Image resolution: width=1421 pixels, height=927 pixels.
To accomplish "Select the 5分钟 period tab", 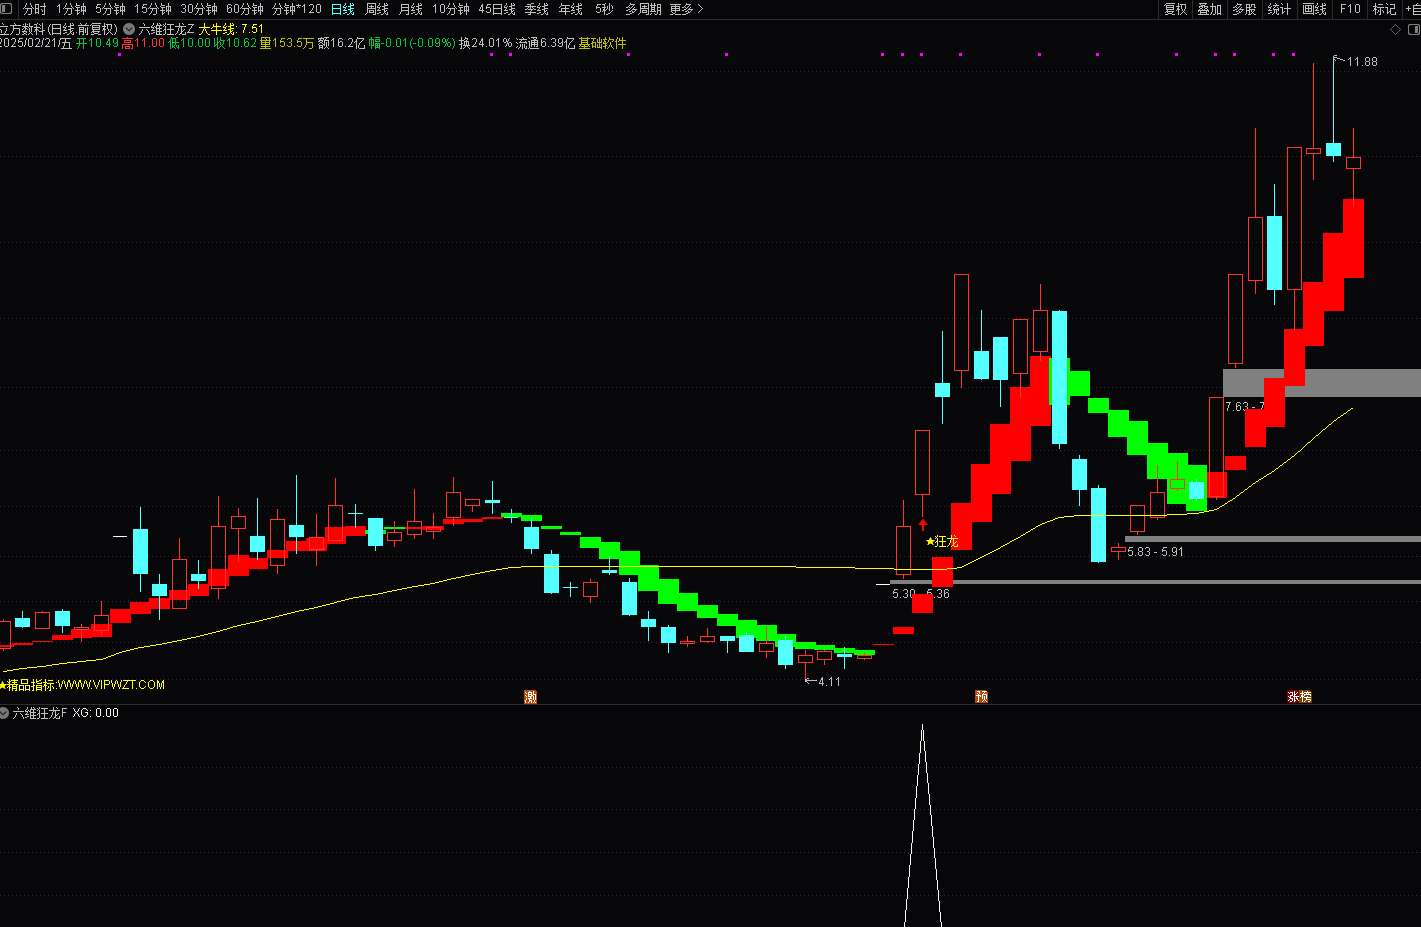I will [111, 9].
